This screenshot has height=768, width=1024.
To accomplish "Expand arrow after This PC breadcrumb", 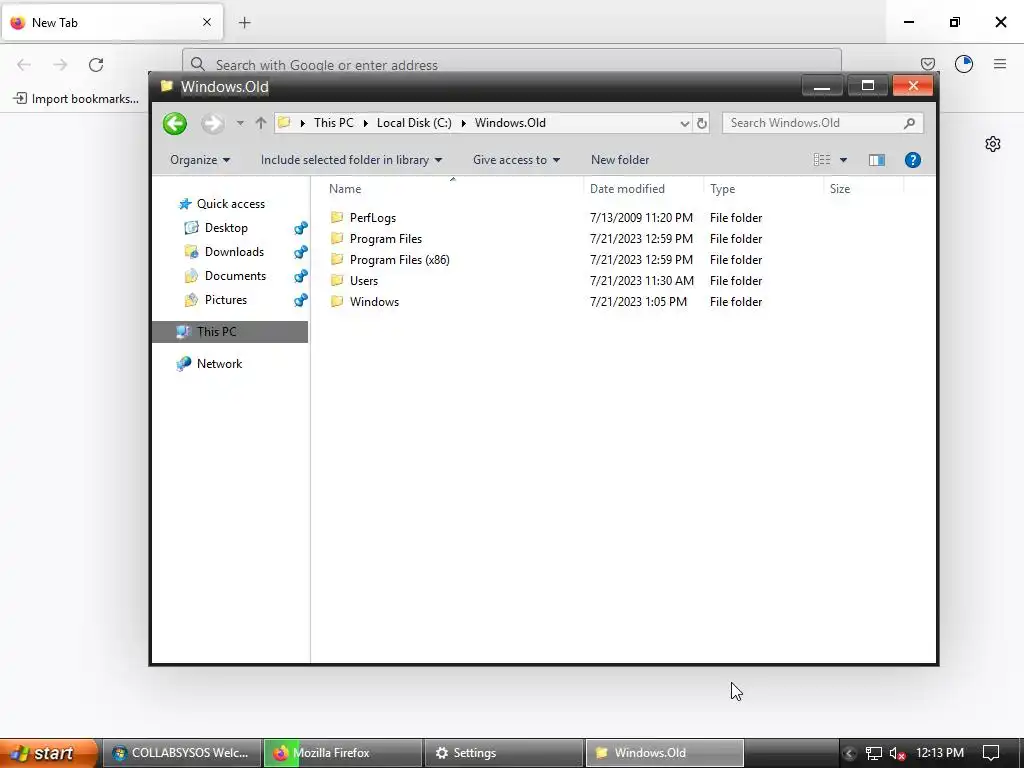I will click(365, 123).
